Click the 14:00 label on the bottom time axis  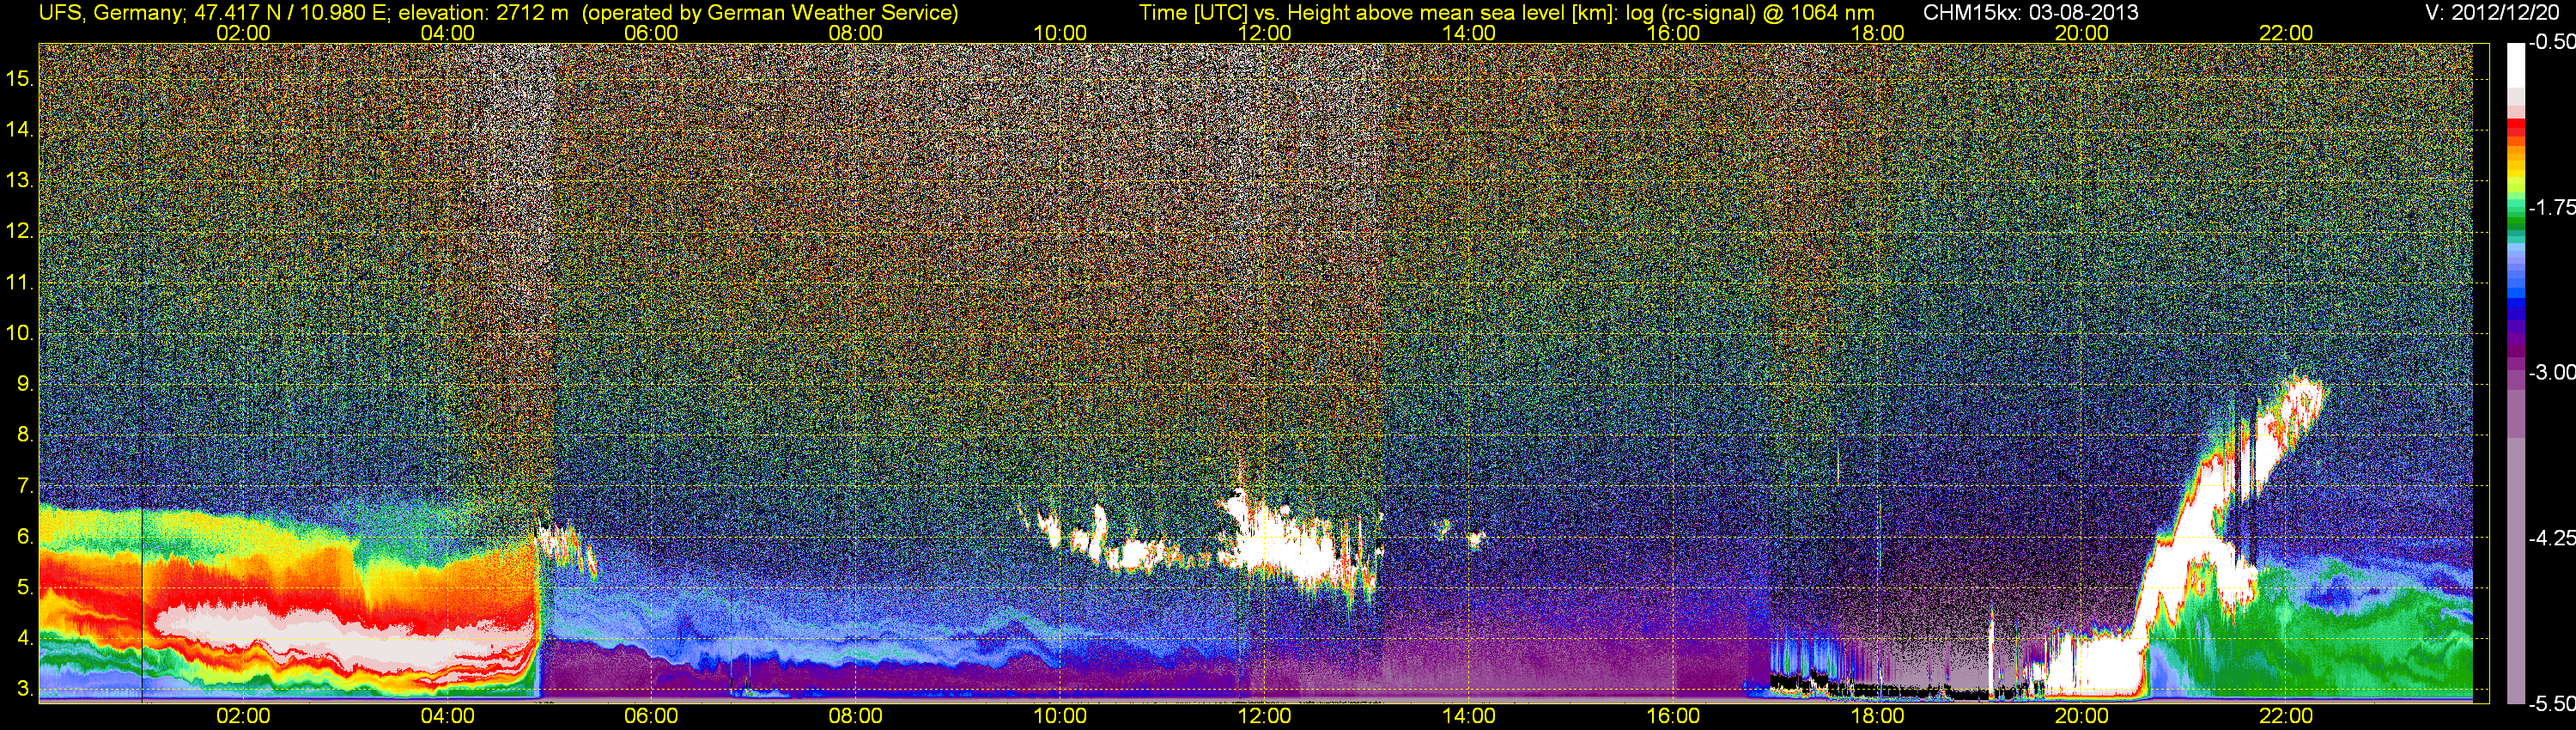pyautogui.click(x=1469, y=716)
